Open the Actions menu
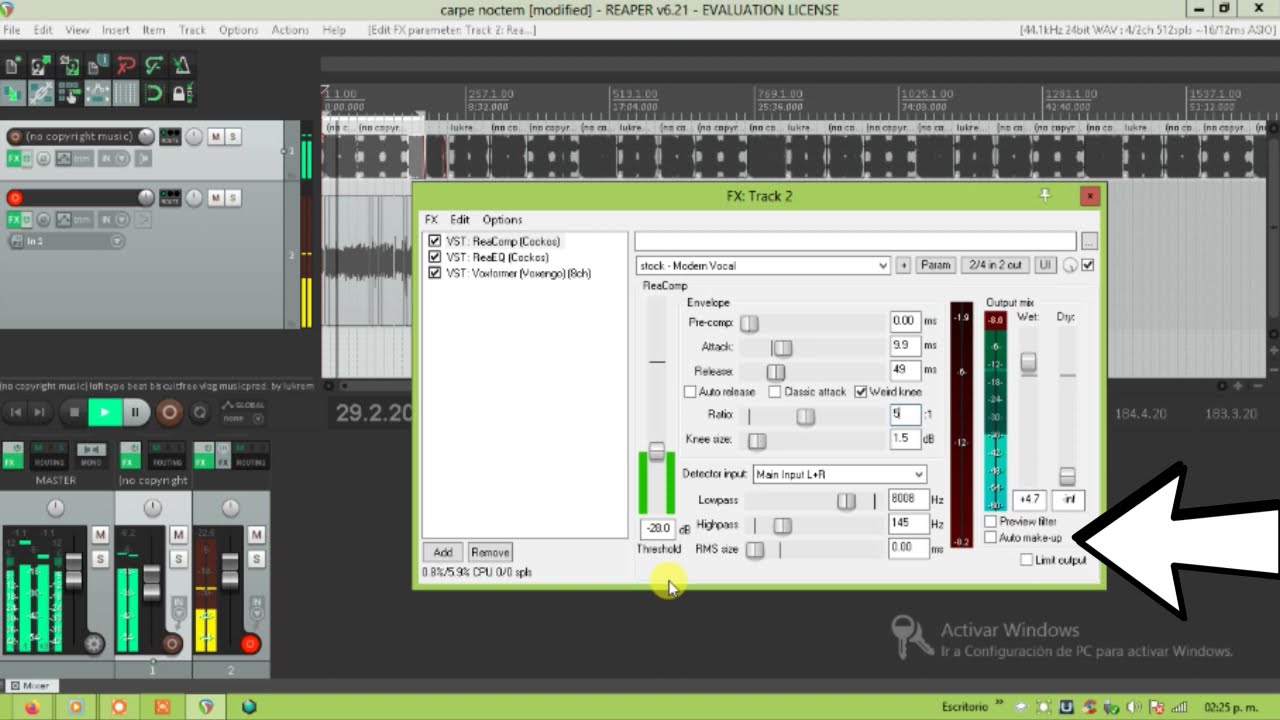1280x720 pixels. click(290, 30)
